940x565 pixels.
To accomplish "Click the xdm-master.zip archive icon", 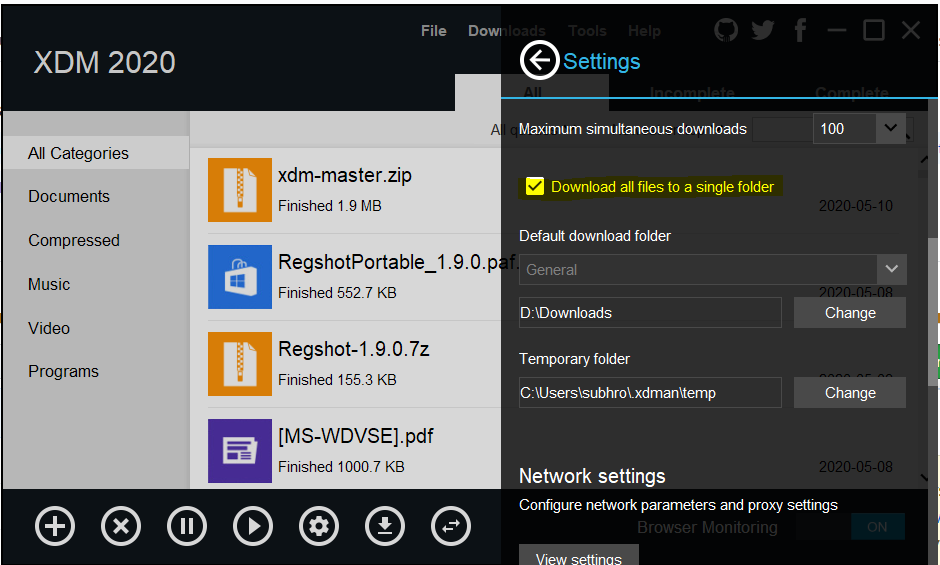I will click(240, 190).
